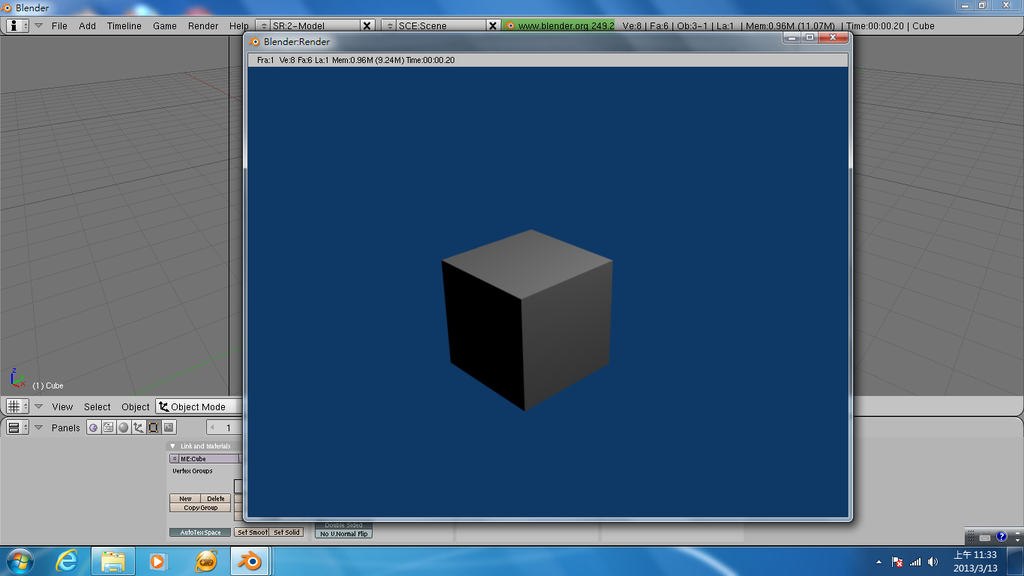Open the media player taskbar icon
The image size is (1024, 576).
pos(157,562)
